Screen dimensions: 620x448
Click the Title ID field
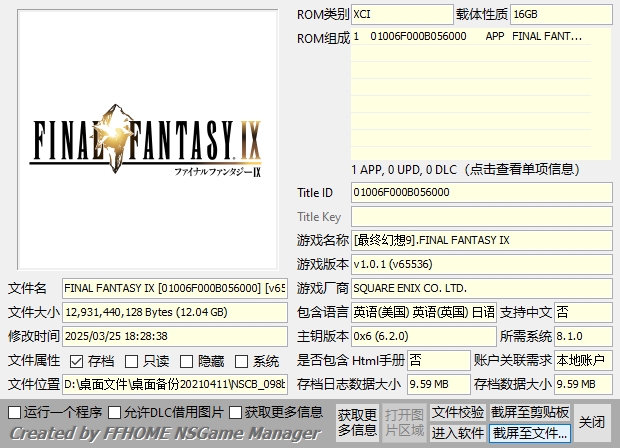[x=482, y=193]
